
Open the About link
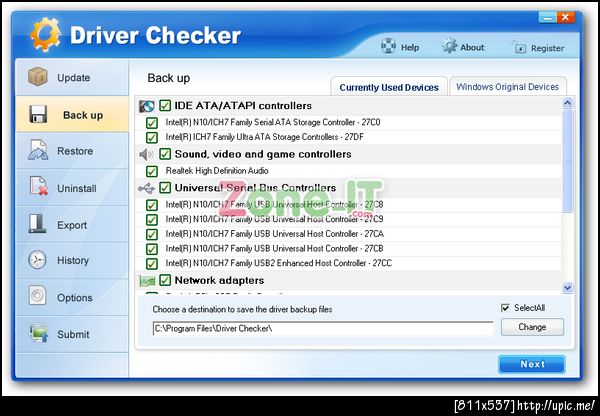coord(472,47)
